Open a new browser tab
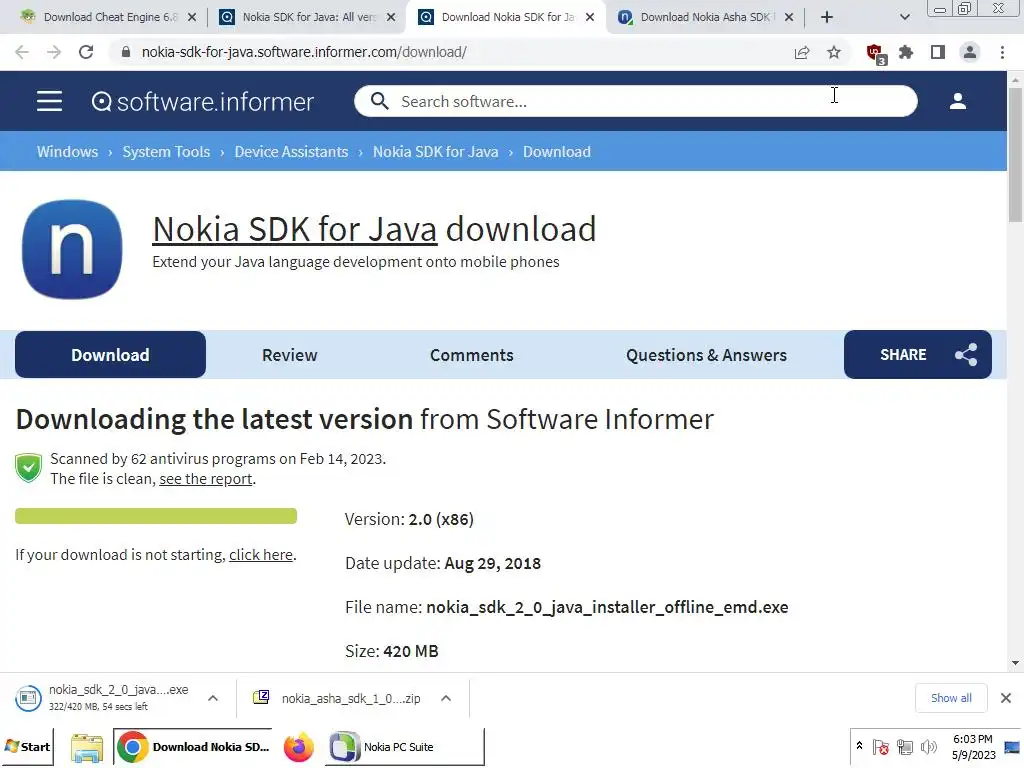1024x768 pixels. coord(827,17)
